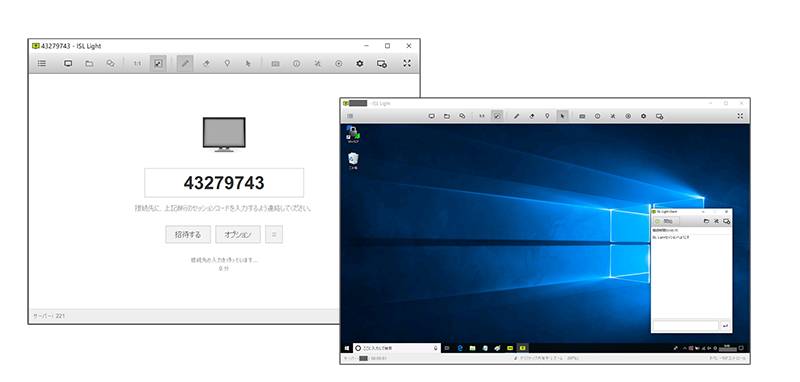This screenshot has width=800, height=382.
Task: Click session code field 43279743
Action: (x=224, y=183)
